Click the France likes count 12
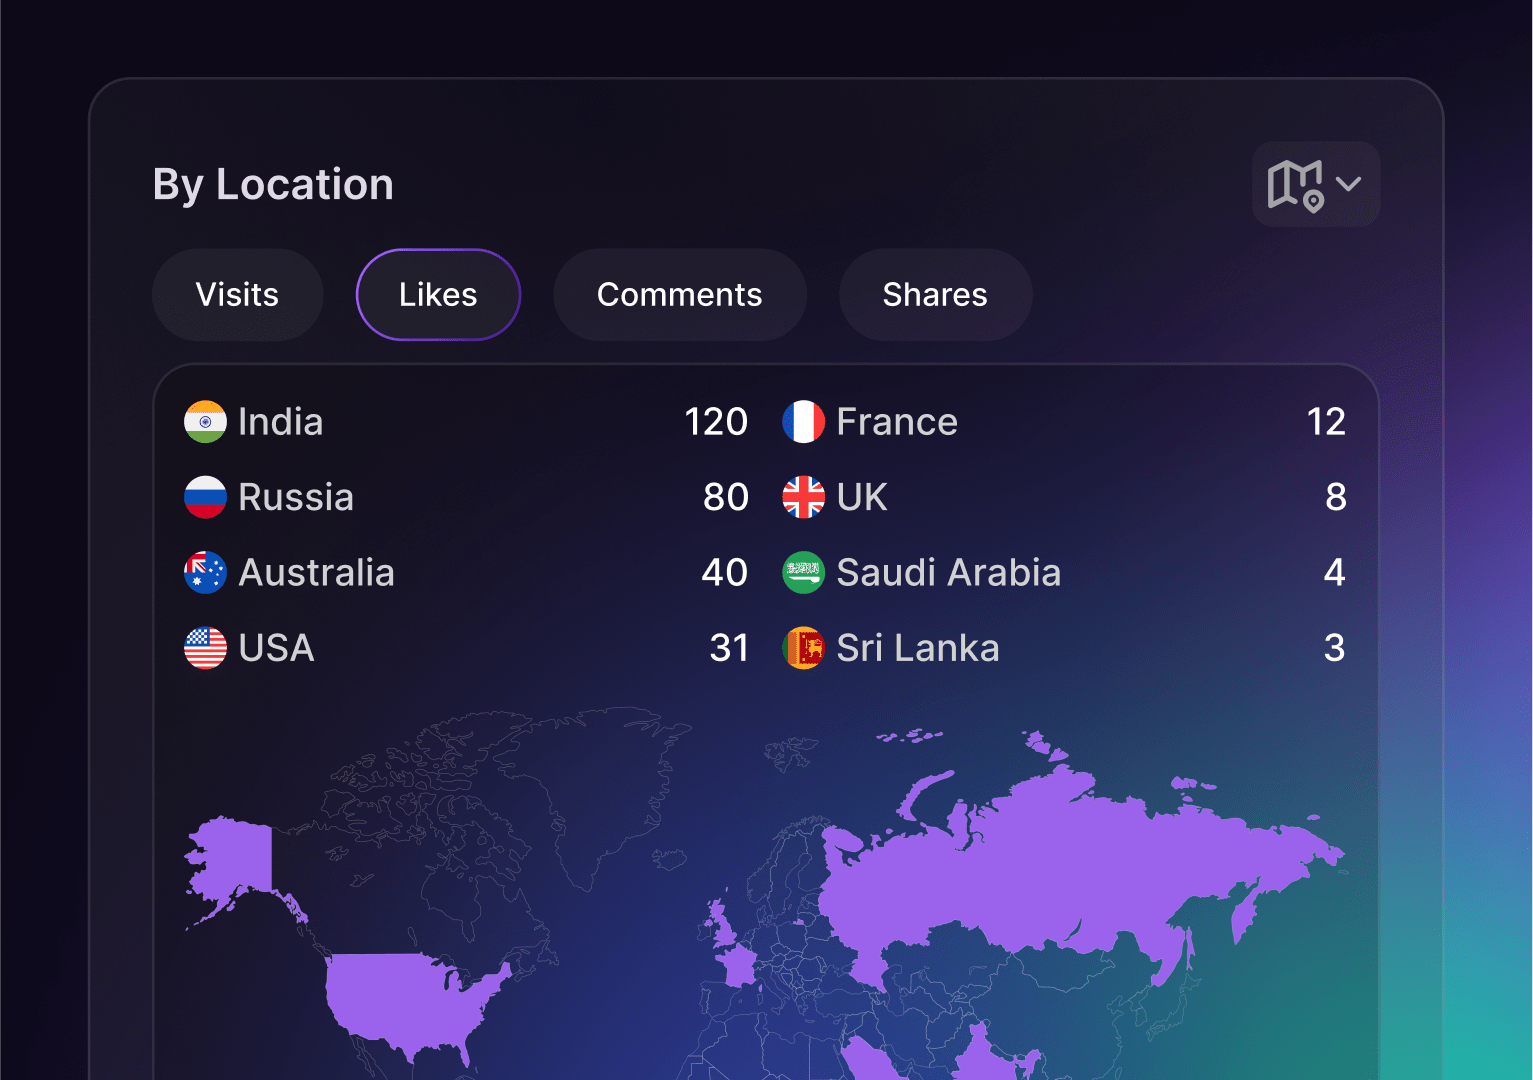1533x1080 pixels. pyautogui.click(x=1325, y=422)
